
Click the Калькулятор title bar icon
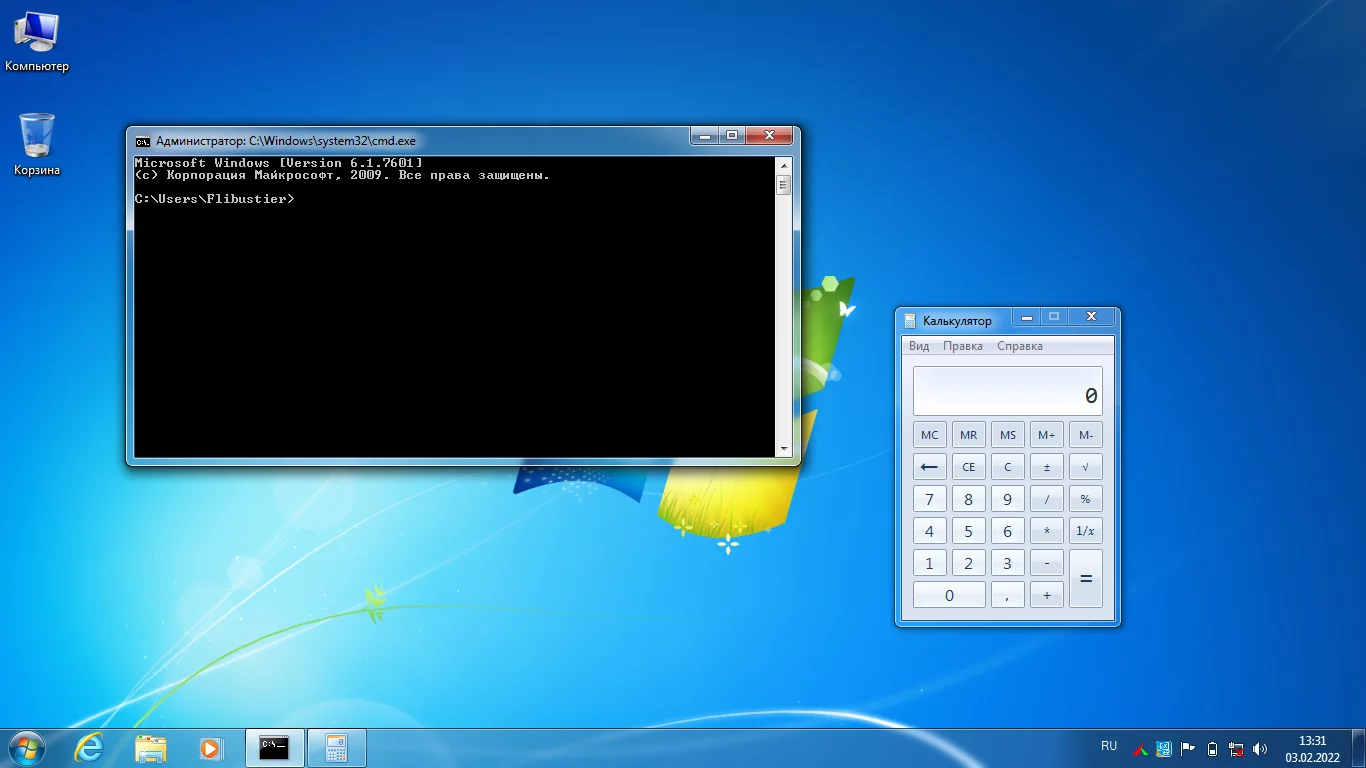[x=910, y=321]
